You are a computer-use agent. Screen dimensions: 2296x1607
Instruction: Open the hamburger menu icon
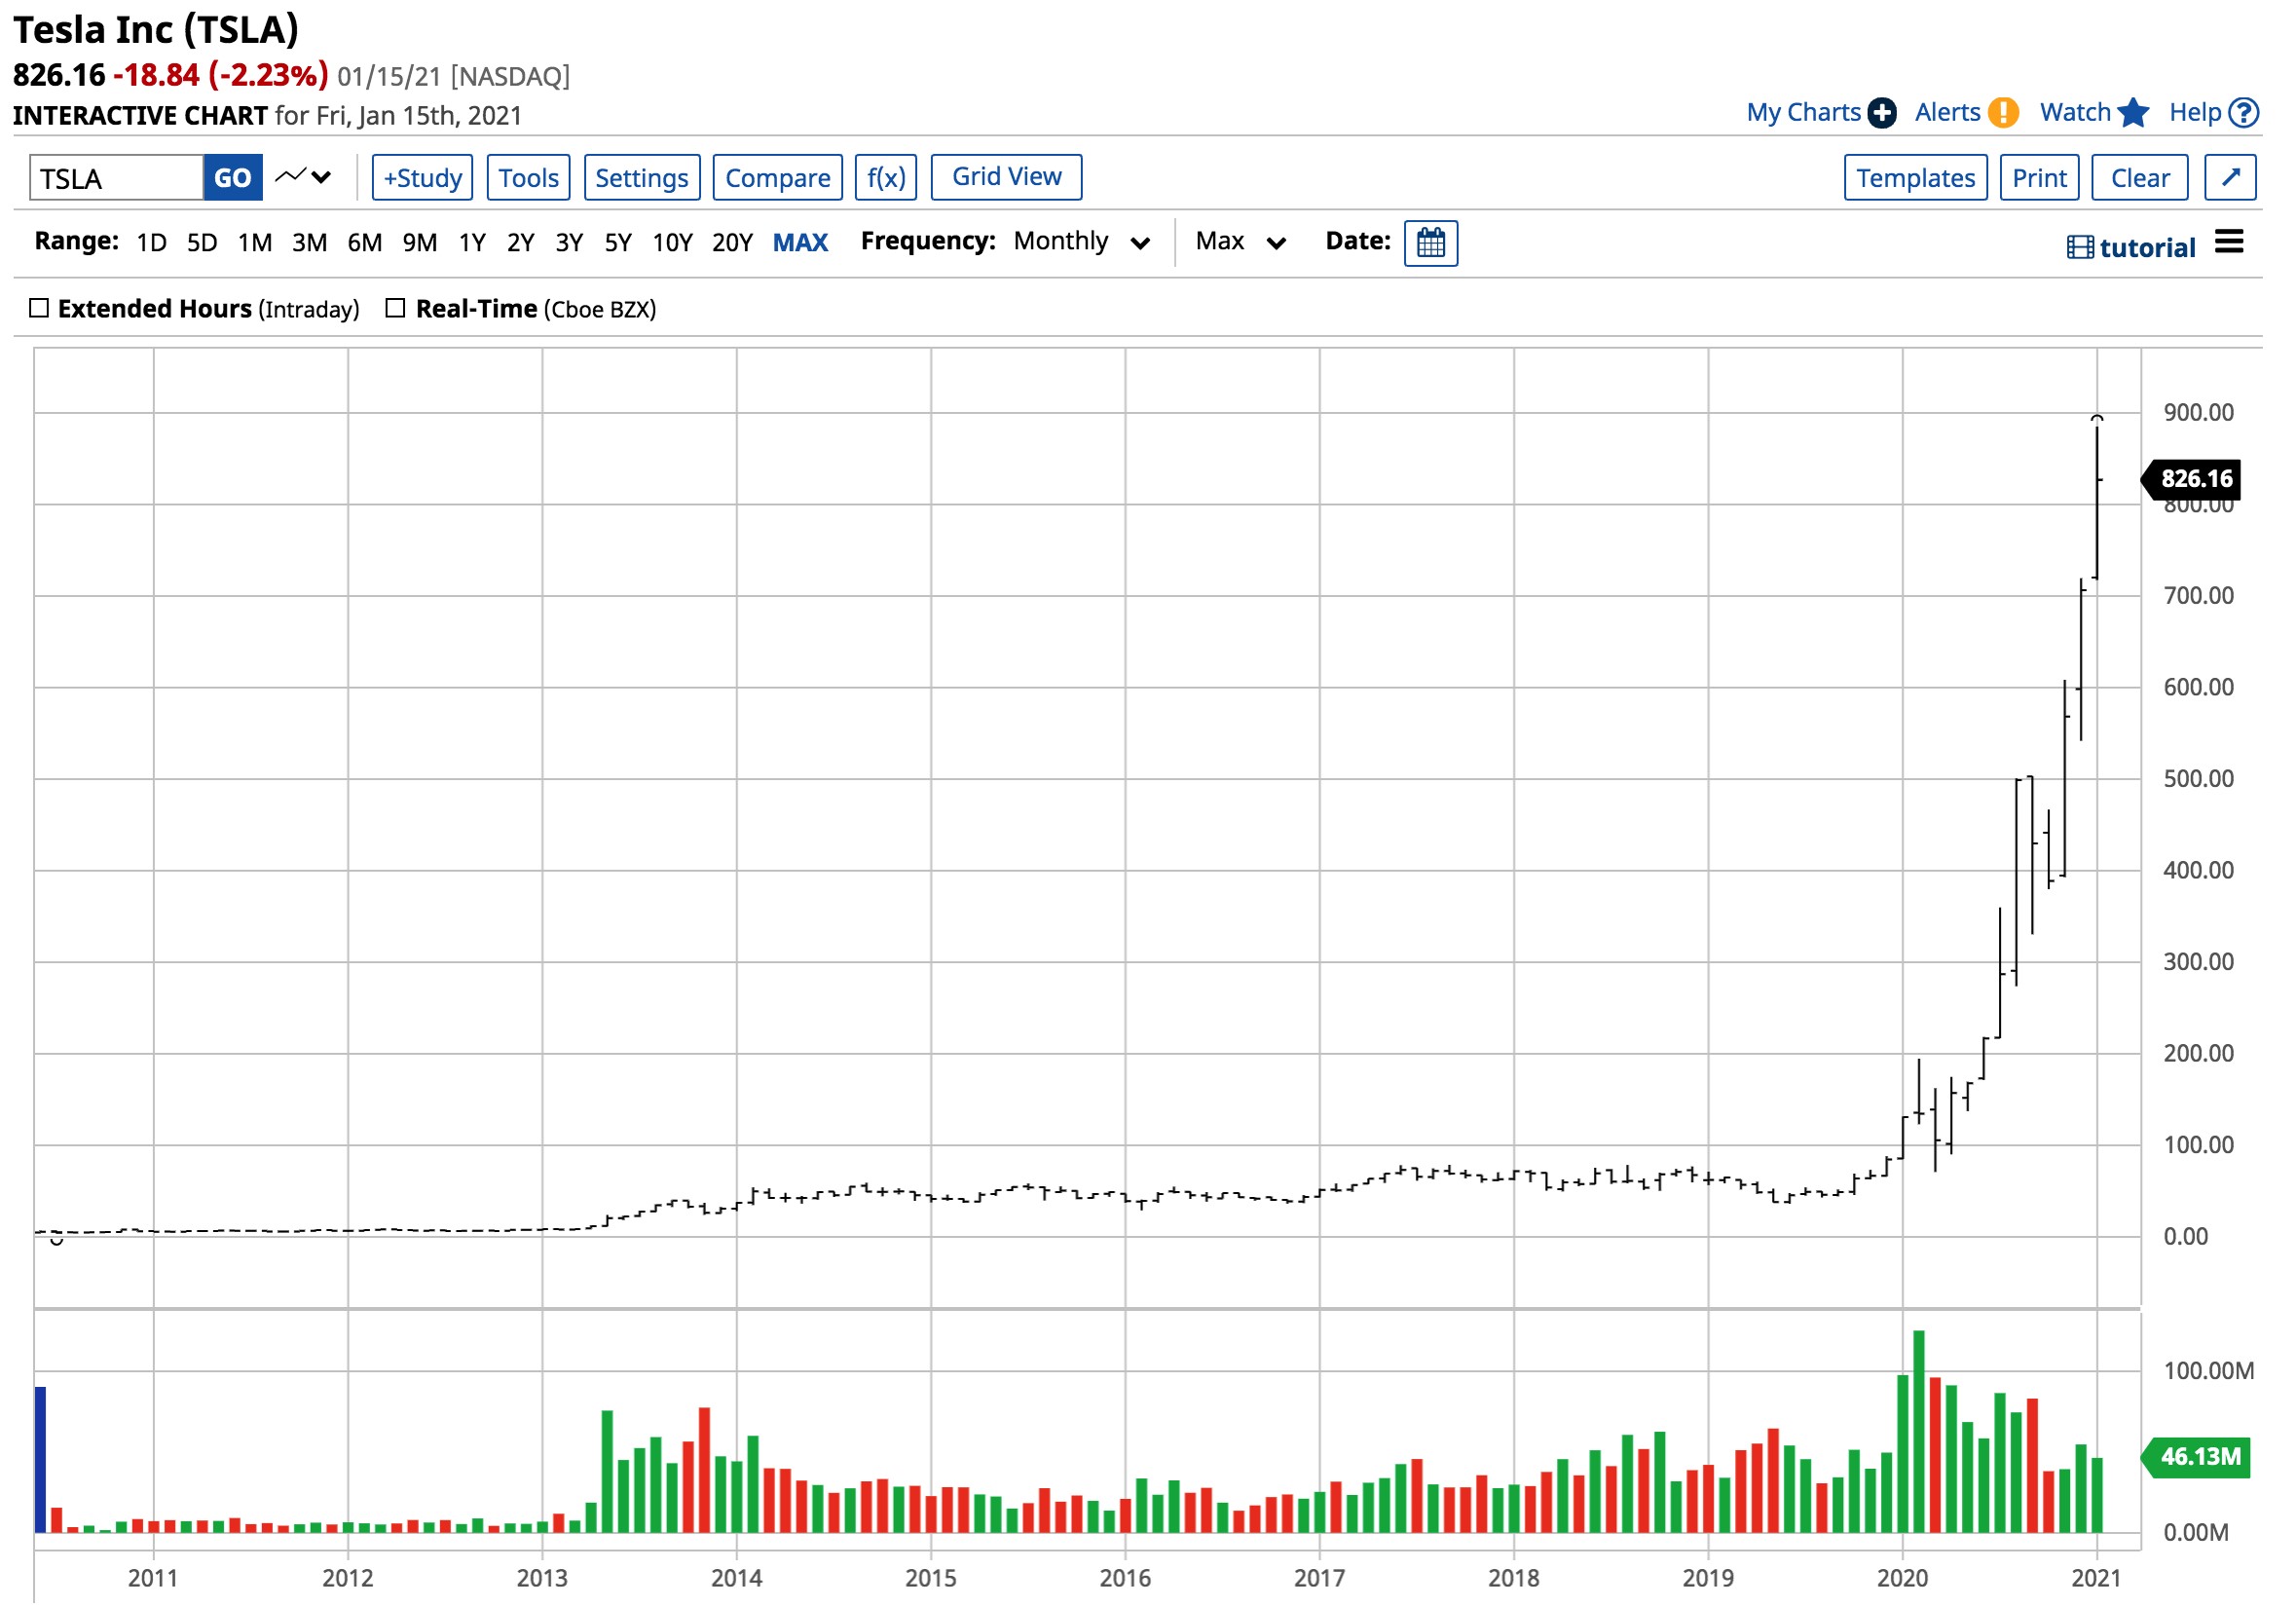click(2228, 241)
